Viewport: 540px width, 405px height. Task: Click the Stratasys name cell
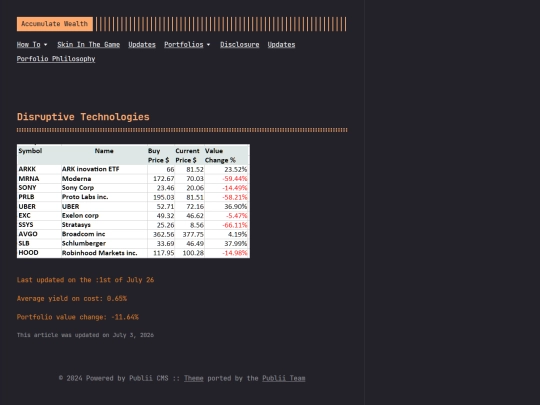tap(76, 225)
